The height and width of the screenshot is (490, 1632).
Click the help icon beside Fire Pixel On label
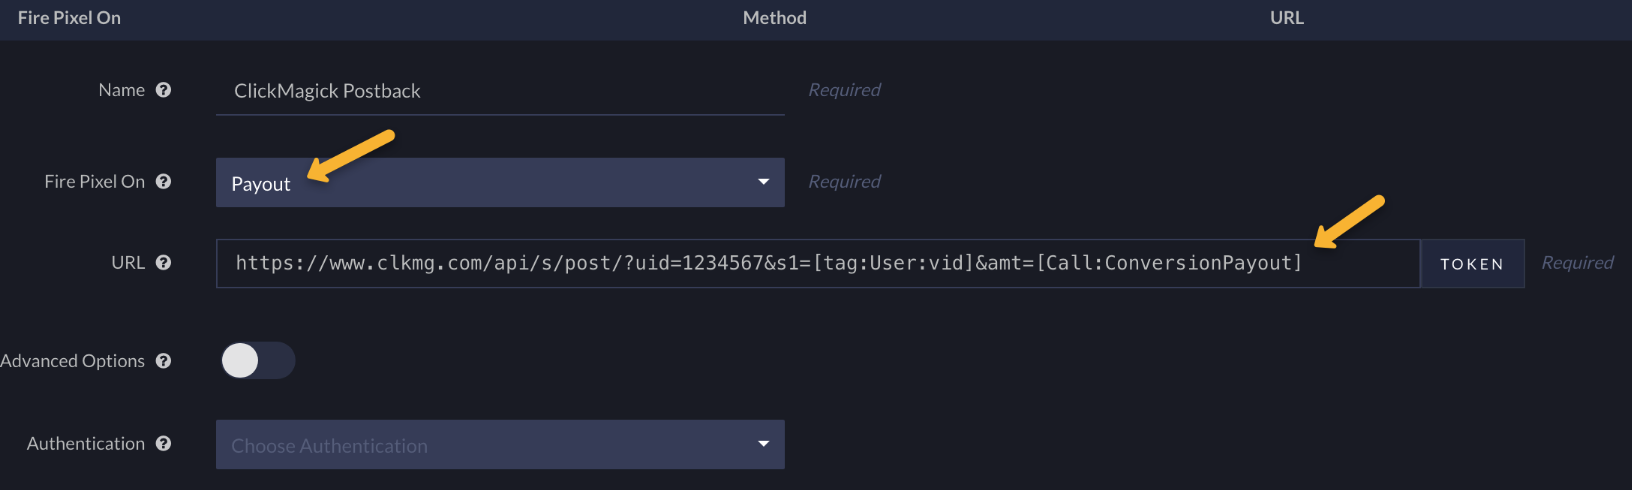[164, 181]
